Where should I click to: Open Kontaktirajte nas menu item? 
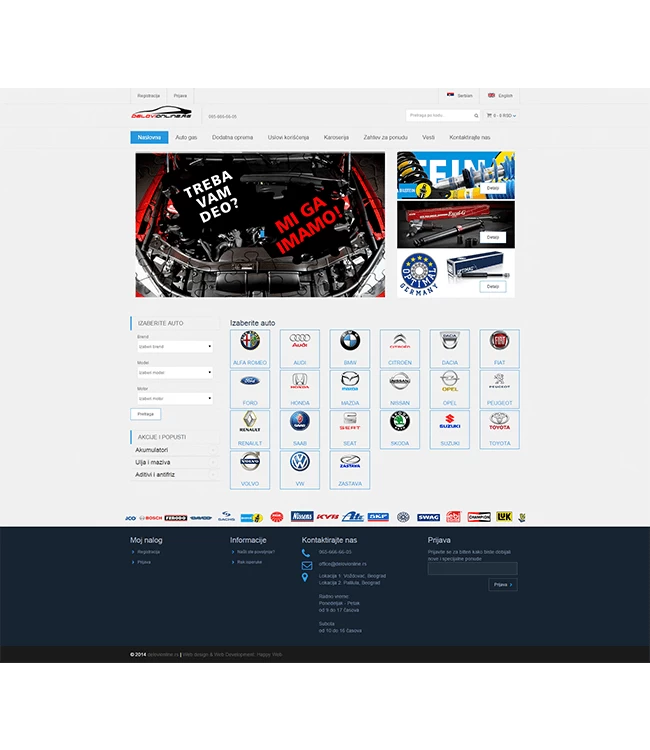pos(470,137)
